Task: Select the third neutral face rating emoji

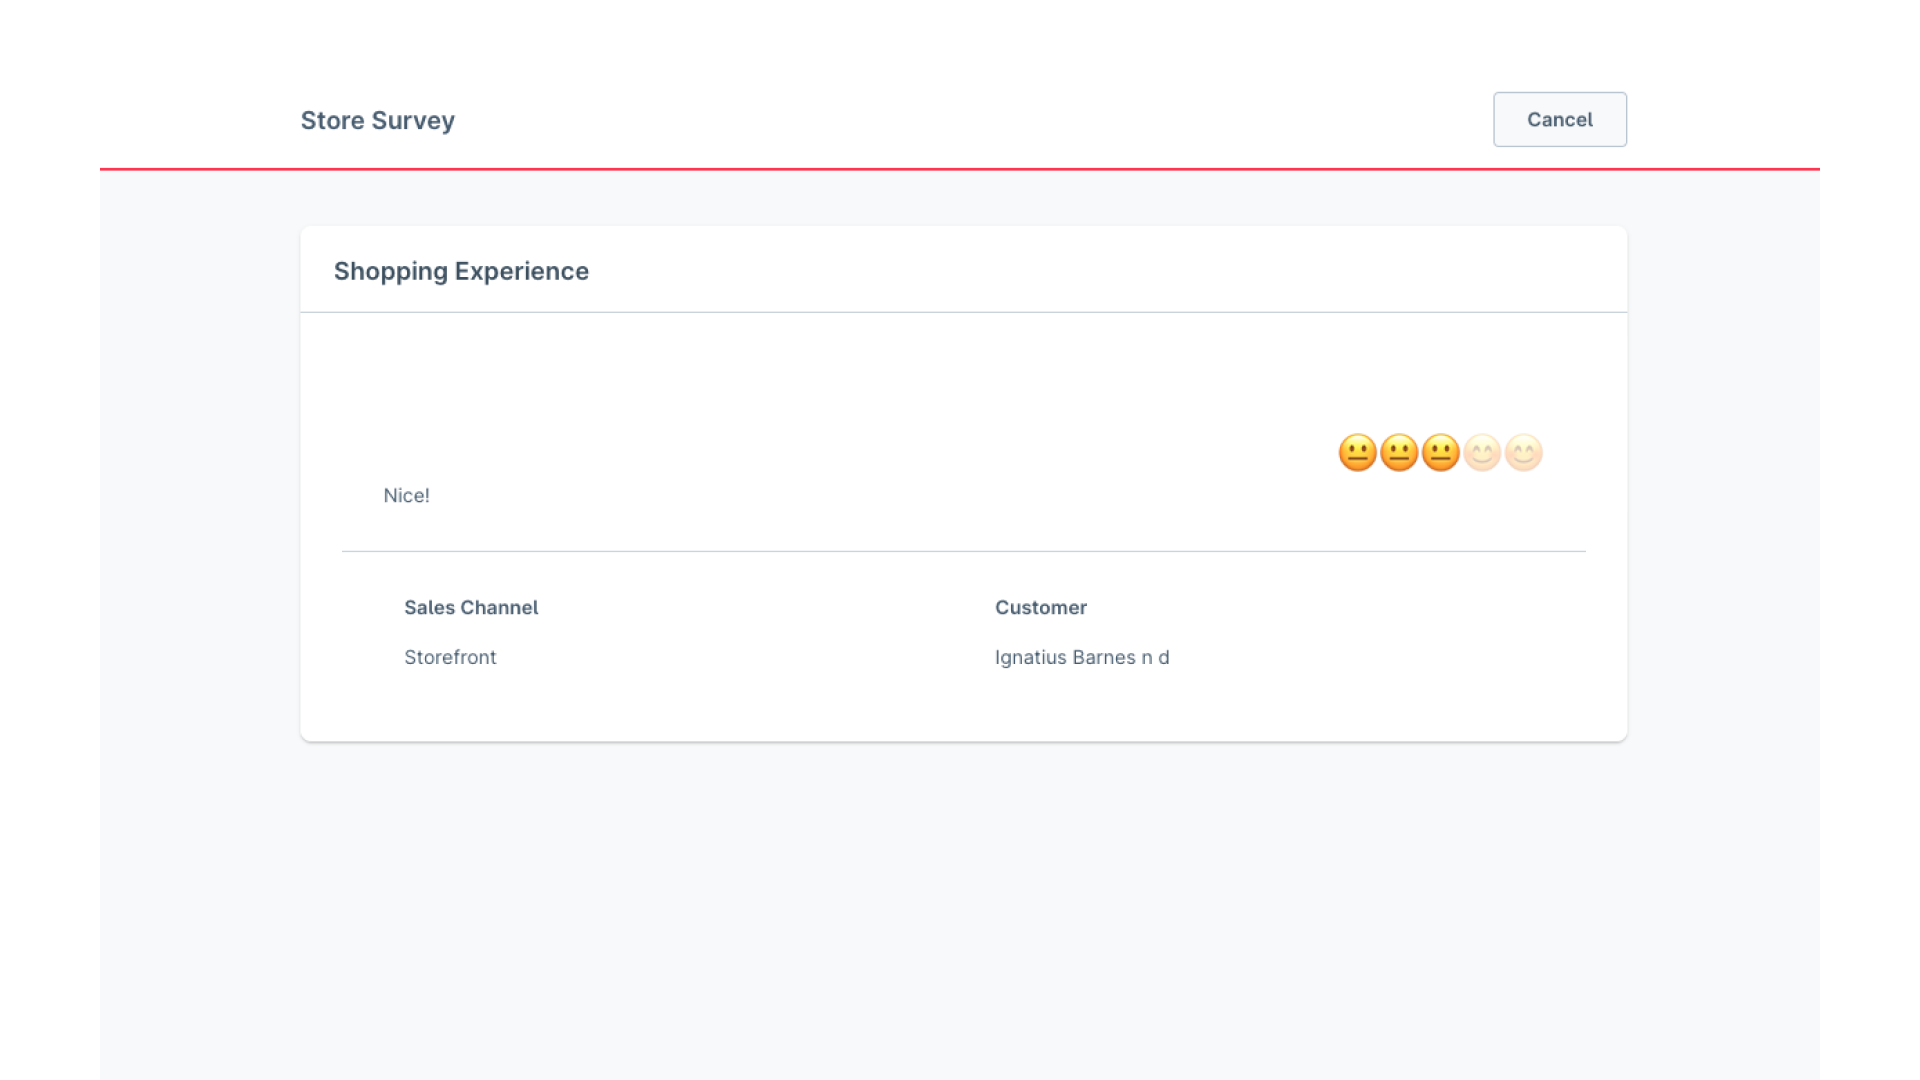Action: click(x=1440, y=453)
